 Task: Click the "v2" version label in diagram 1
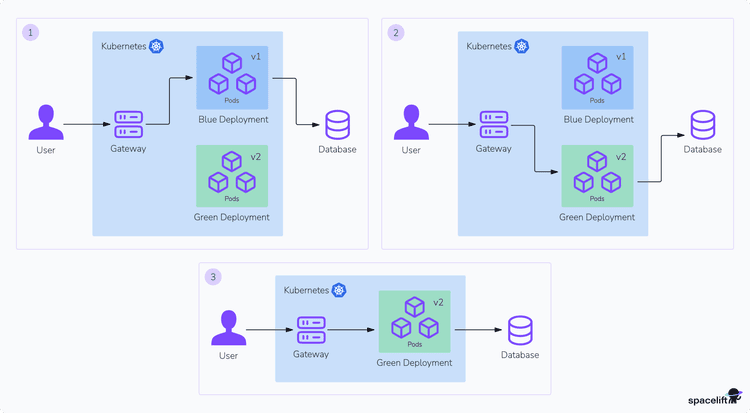click(256, 157)
